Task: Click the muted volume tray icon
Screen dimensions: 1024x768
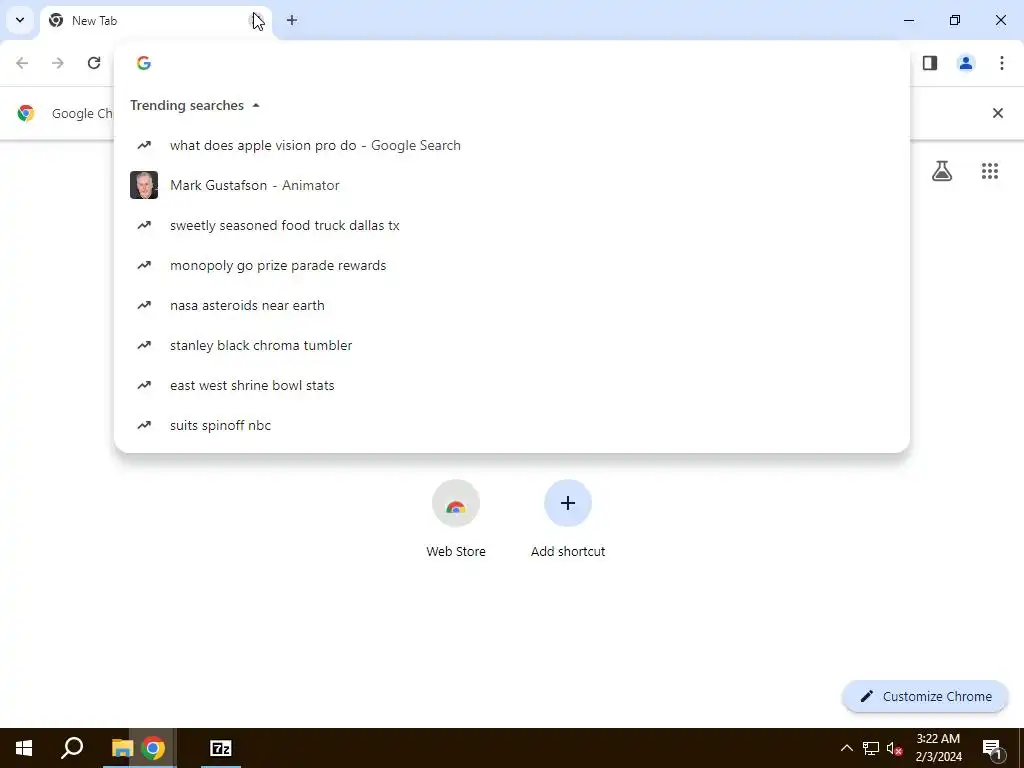Action: click(895, 748)
